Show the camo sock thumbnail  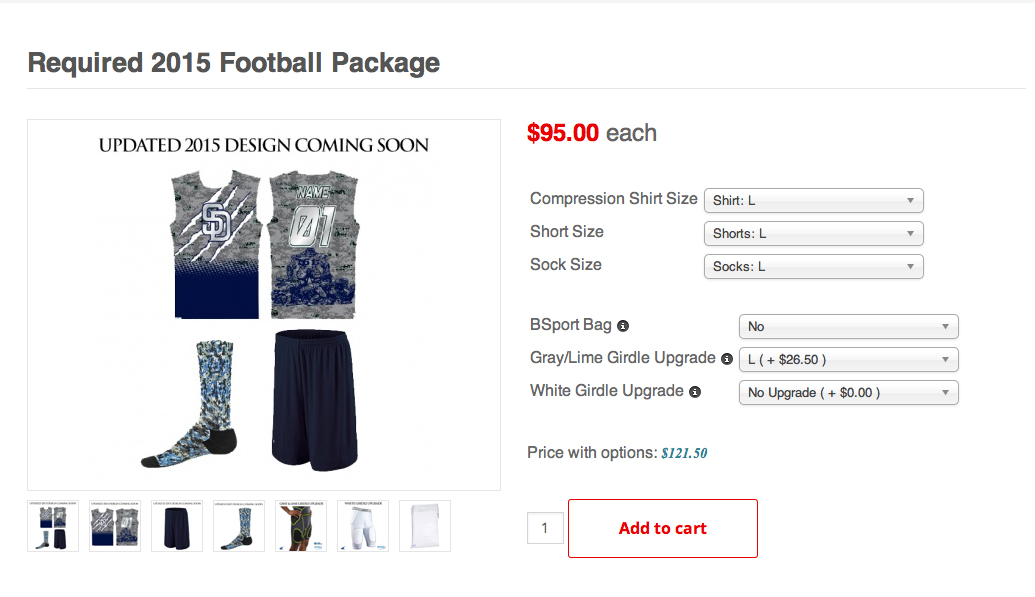click(x=239, y=526)
